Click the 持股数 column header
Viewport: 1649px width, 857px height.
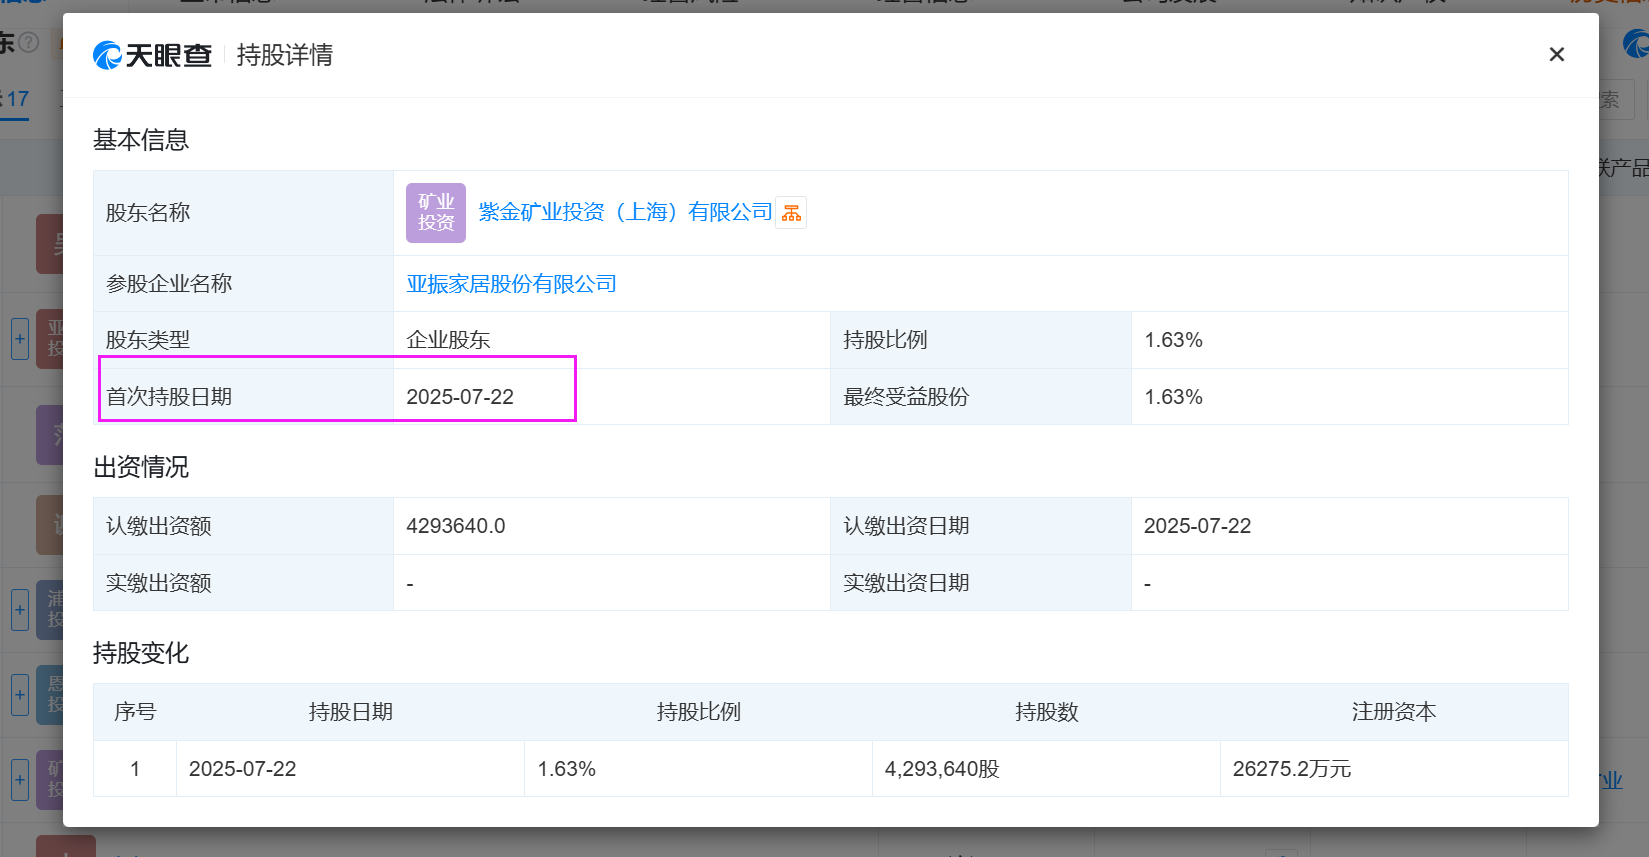1046,712
